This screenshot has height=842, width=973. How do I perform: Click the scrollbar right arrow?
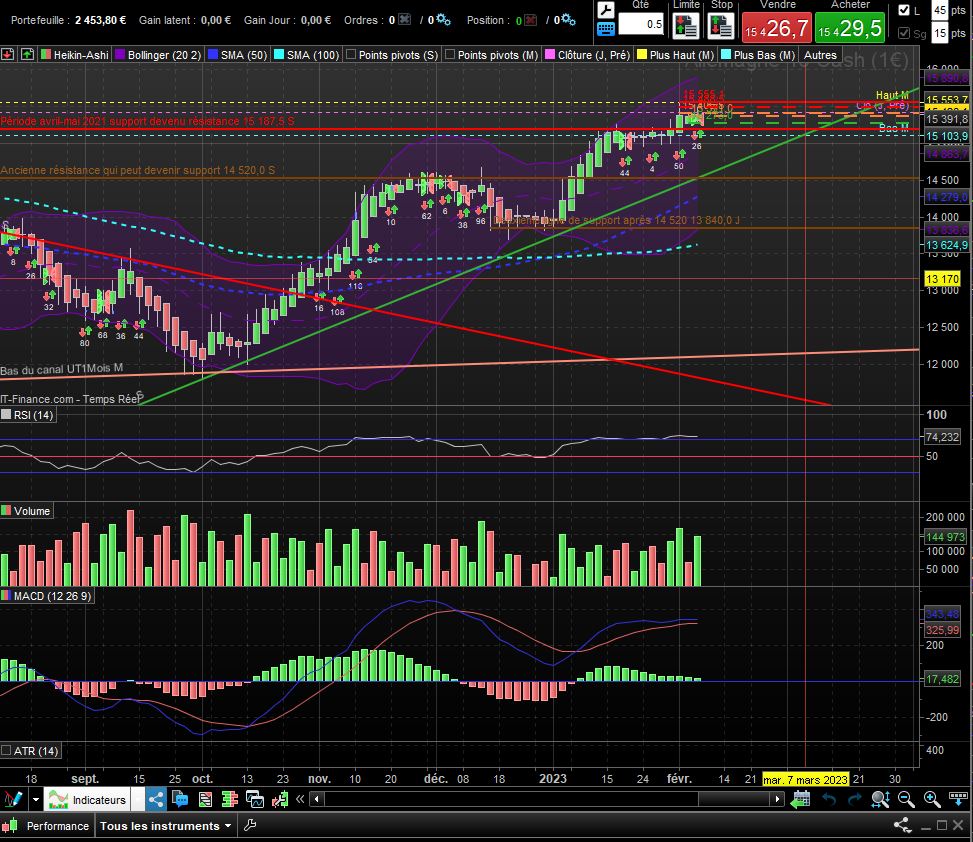(777, 799)
